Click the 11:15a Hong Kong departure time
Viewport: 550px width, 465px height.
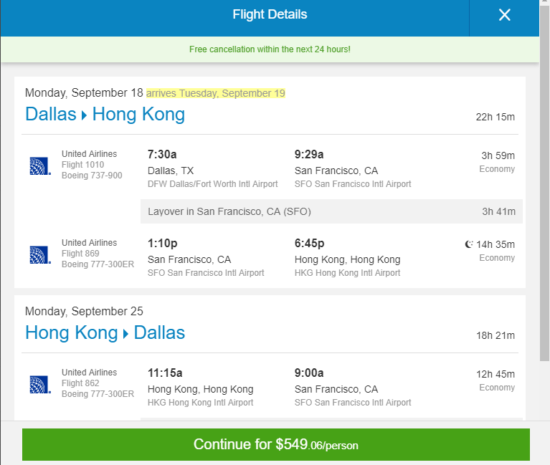[165, 373]
